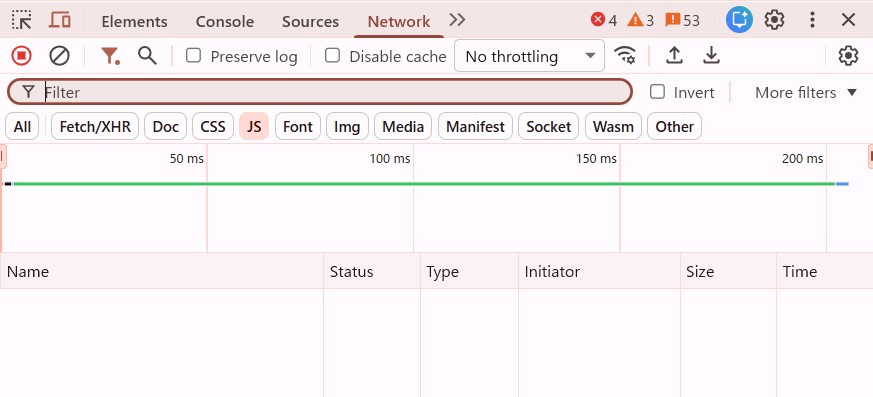Show more DevTools tabs via chevrons

point(457,20)
